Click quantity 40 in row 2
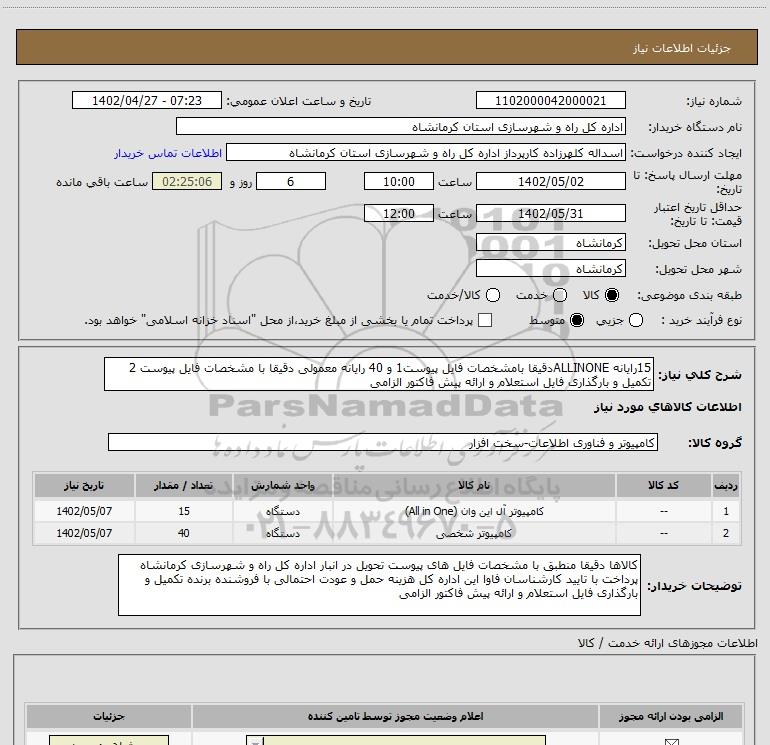 pos(184,533)
